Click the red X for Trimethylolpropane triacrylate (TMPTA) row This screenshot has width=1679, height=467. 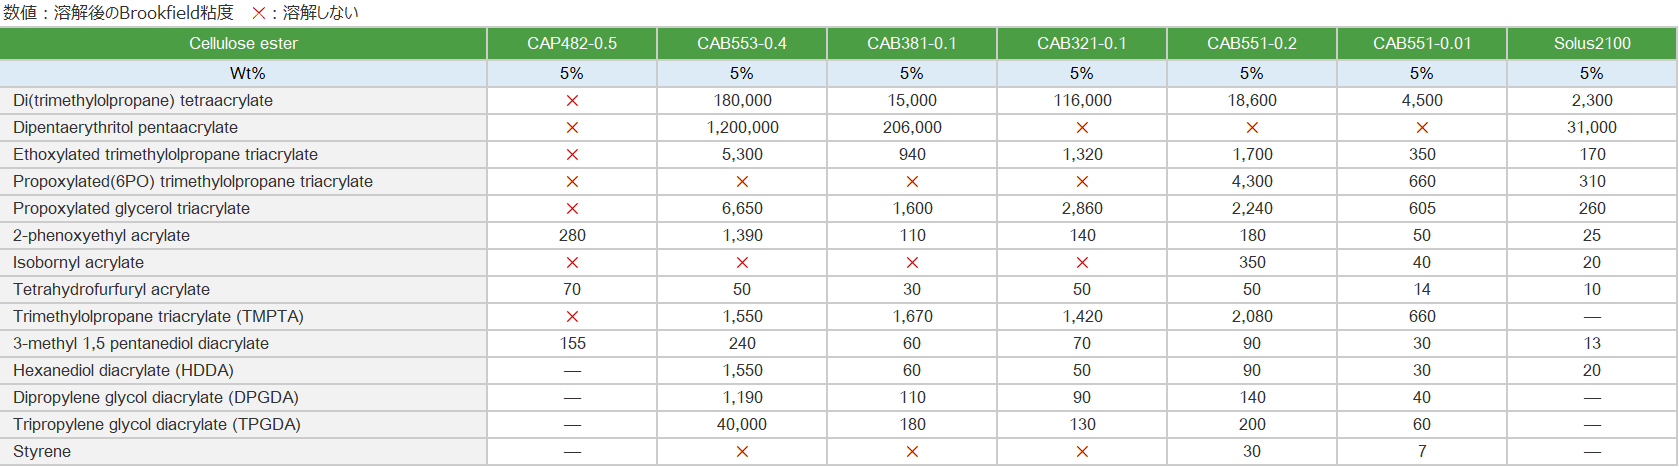pos(572,317)
